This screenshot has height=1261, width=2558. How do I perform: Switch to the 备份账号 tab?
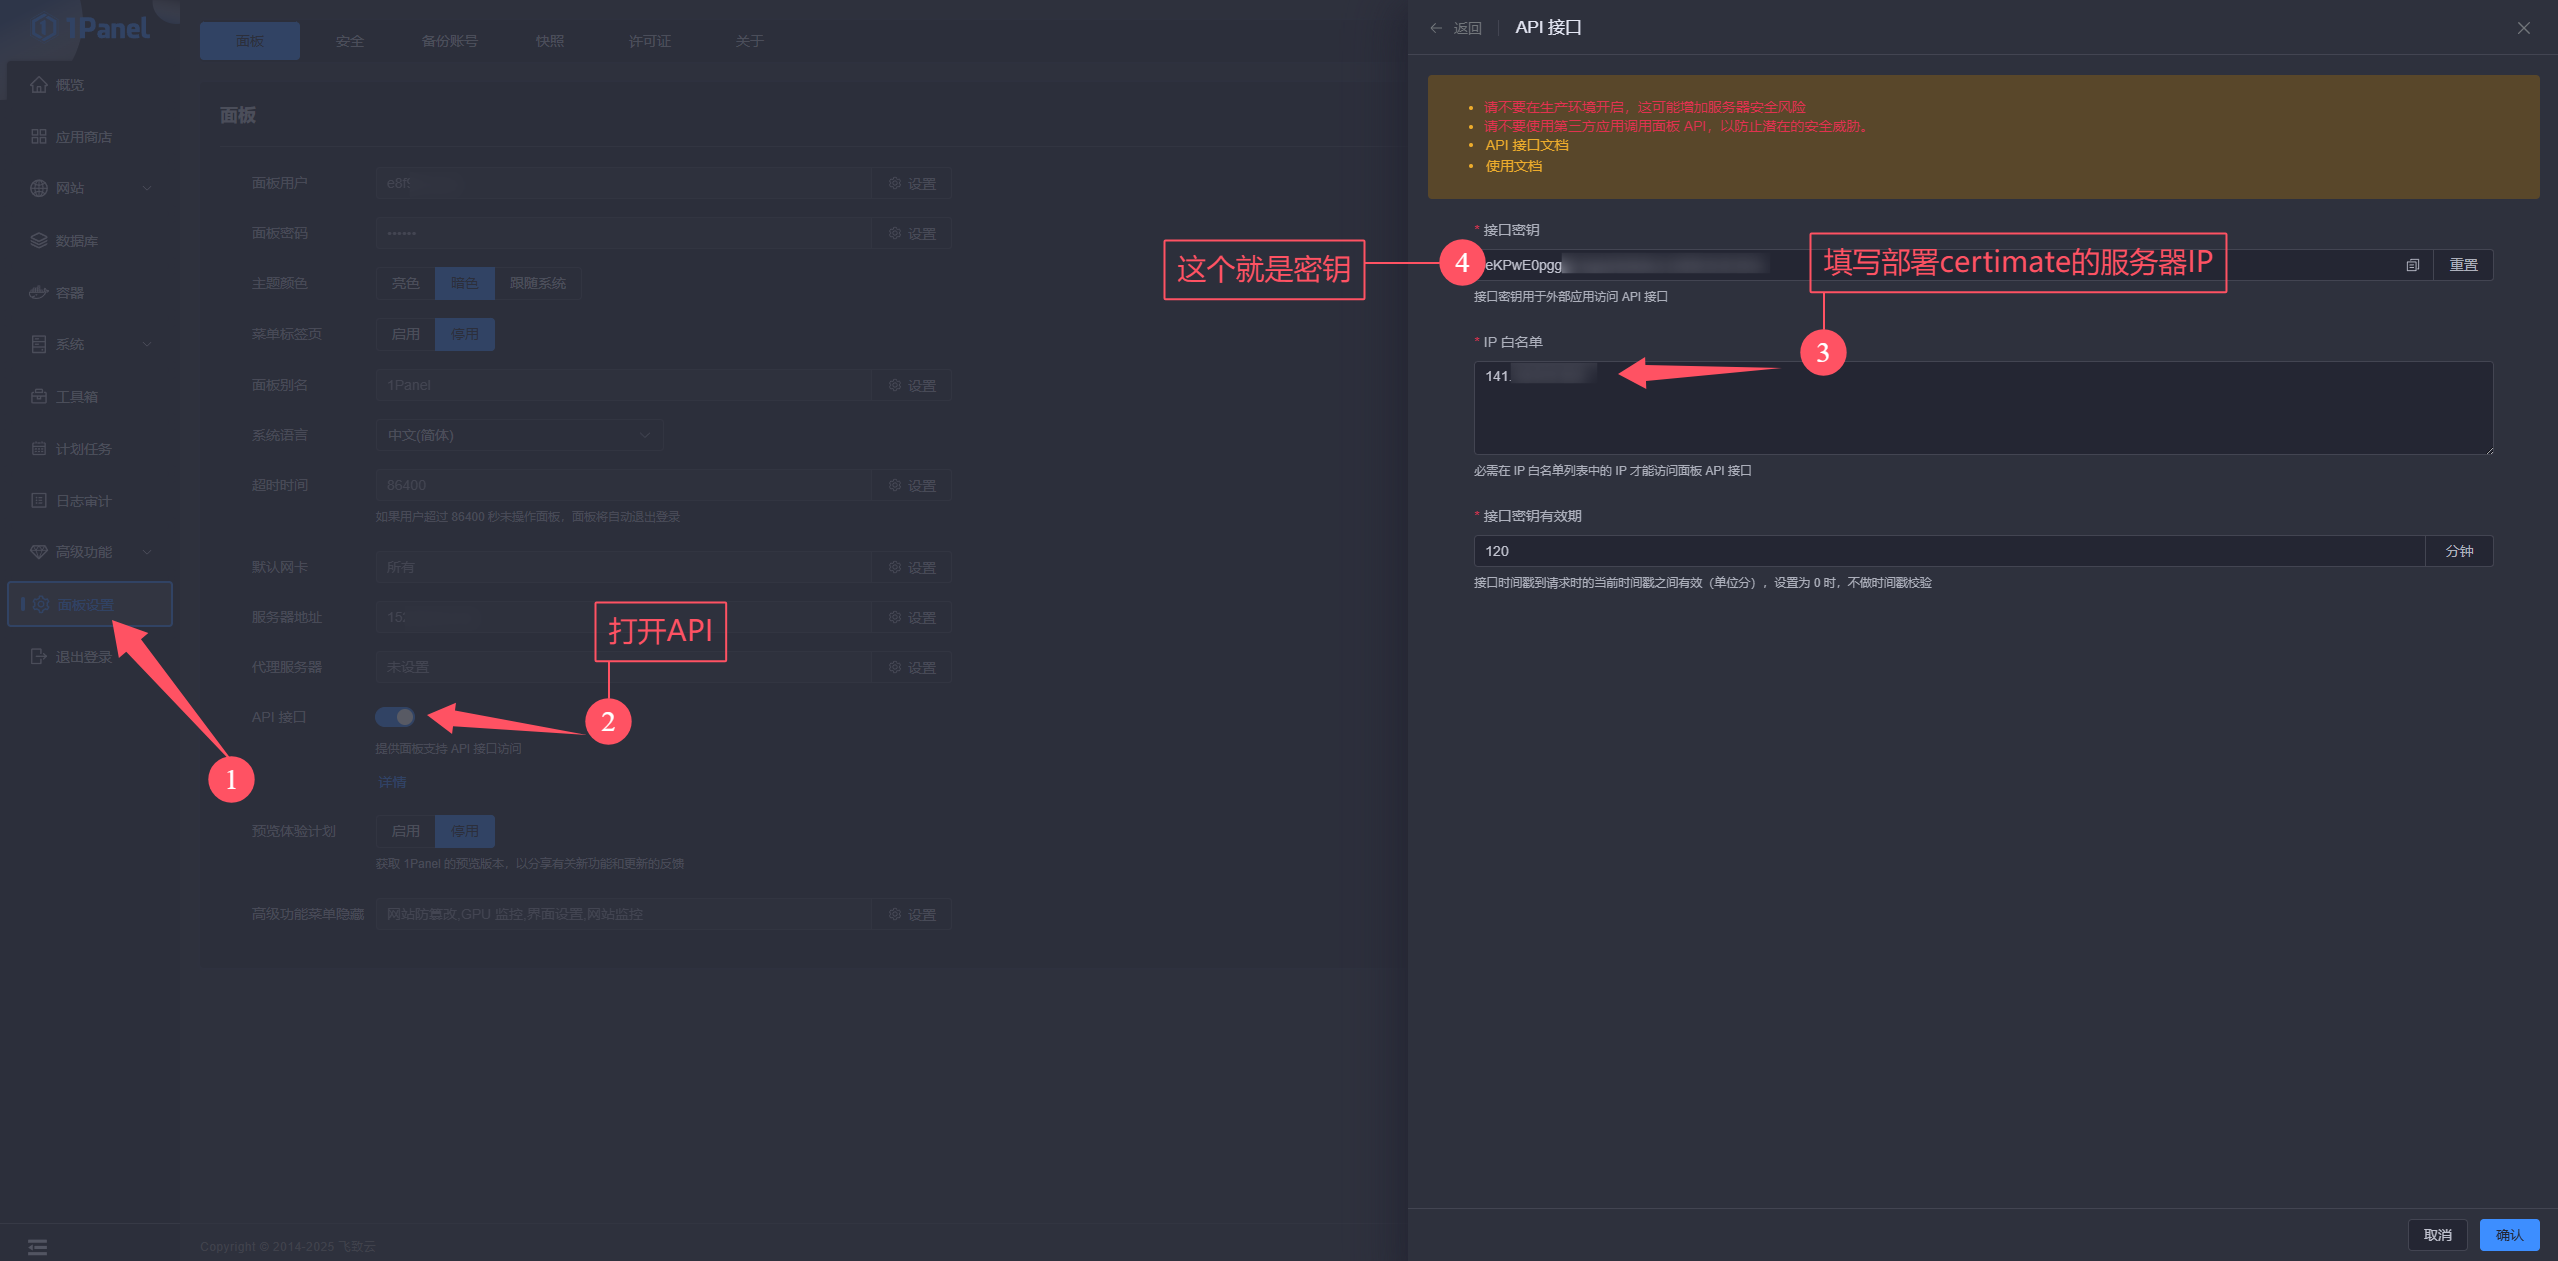pos(450,41)
